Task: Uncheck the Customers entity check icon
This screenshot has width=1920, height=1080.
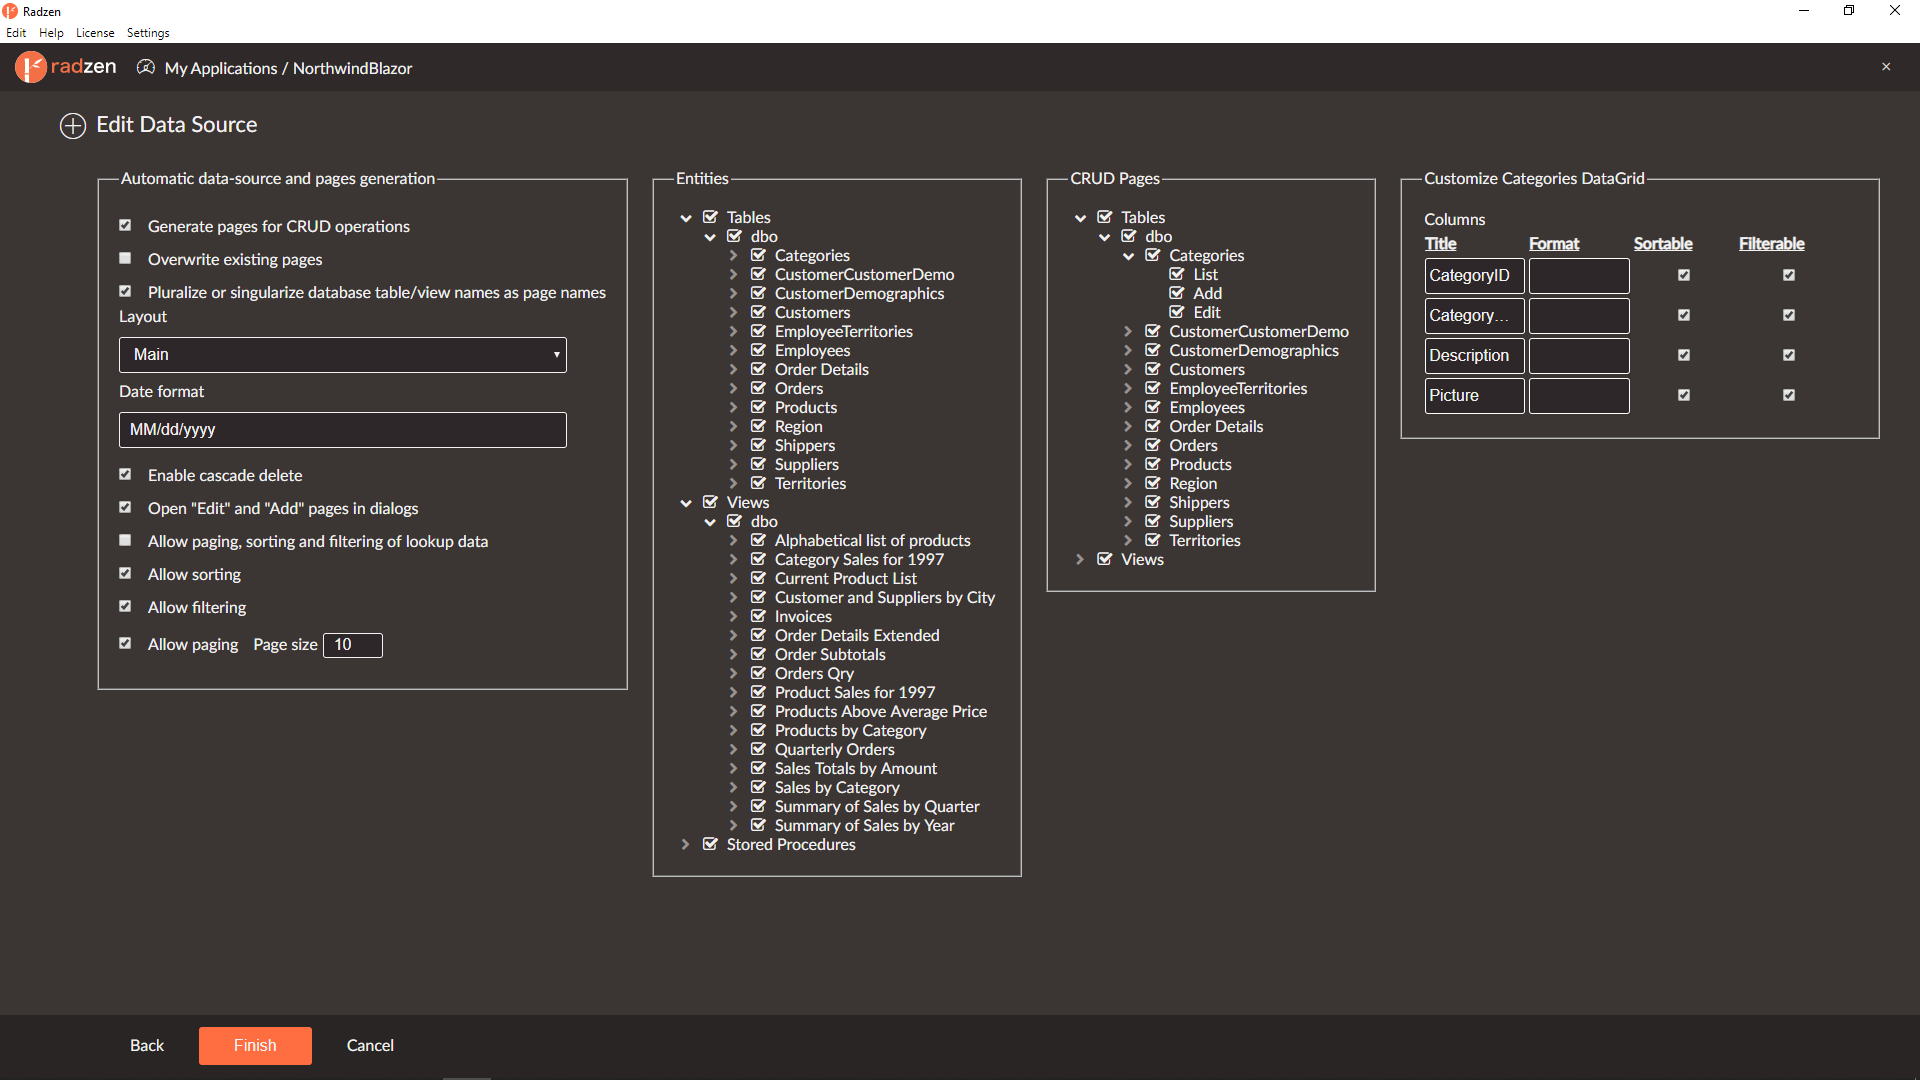Action: (x=758, y=312)
